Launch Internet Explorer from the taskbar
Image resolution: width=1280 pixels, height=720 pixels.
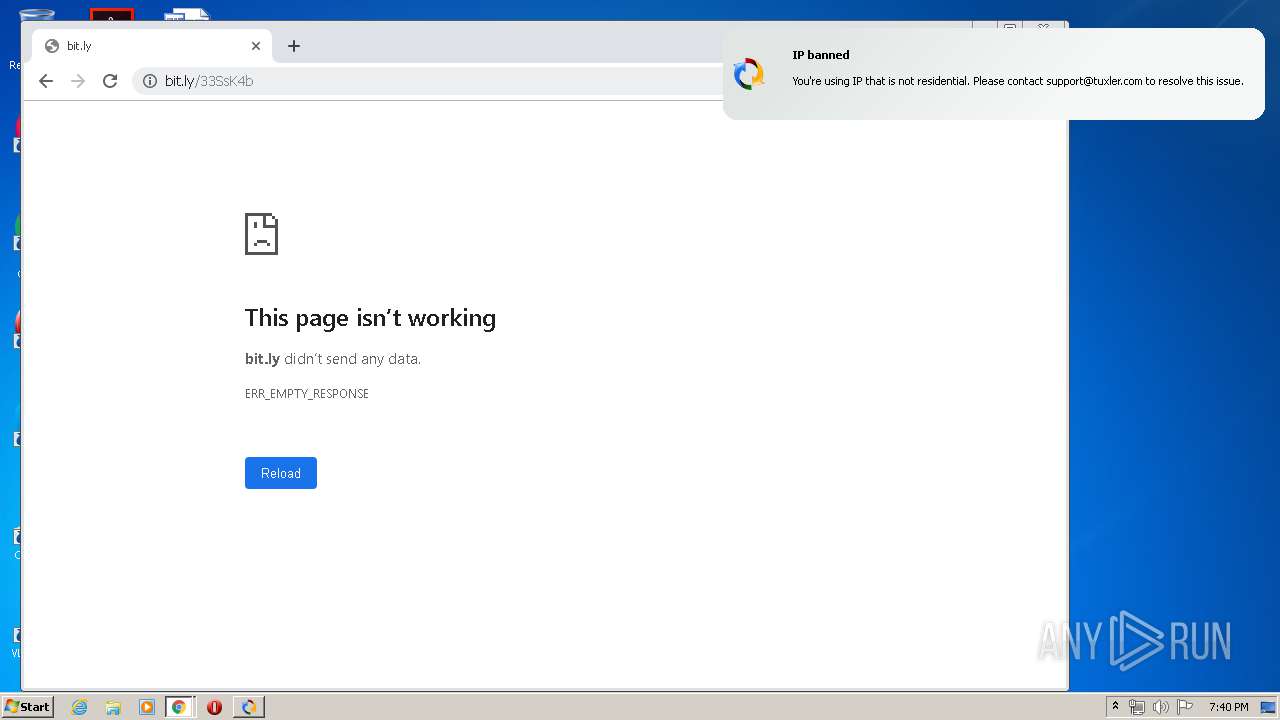(80, 707)
